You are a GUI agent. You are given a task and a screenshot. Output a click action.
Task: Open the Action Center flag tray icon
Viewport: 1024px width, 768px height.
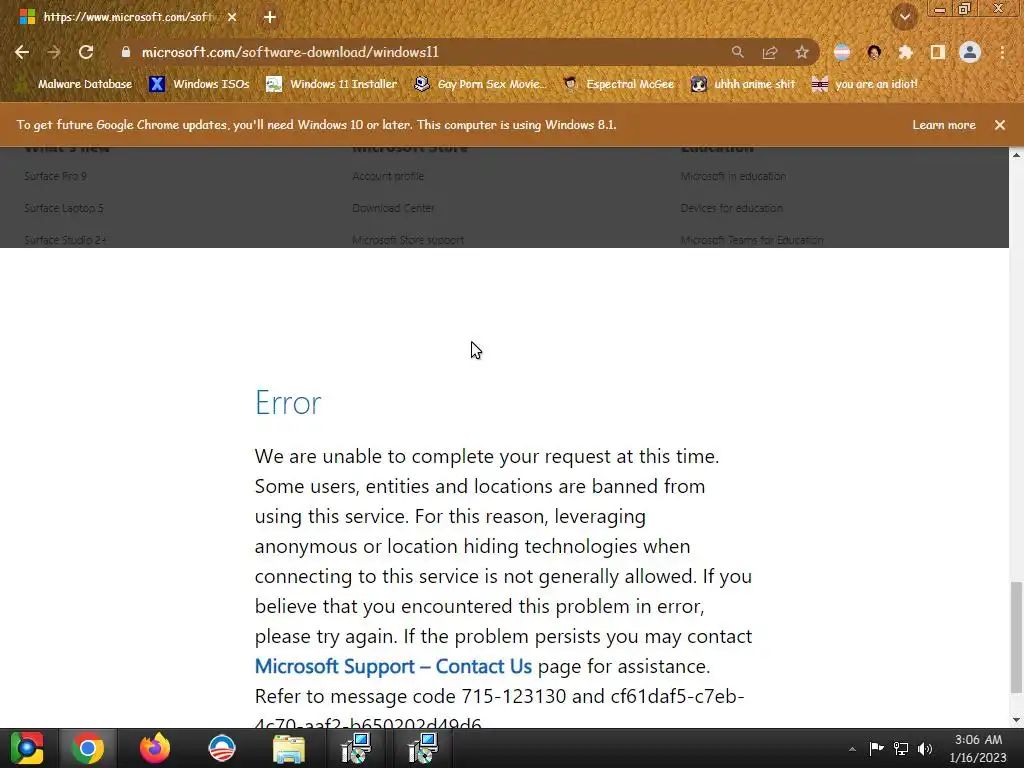876,749
